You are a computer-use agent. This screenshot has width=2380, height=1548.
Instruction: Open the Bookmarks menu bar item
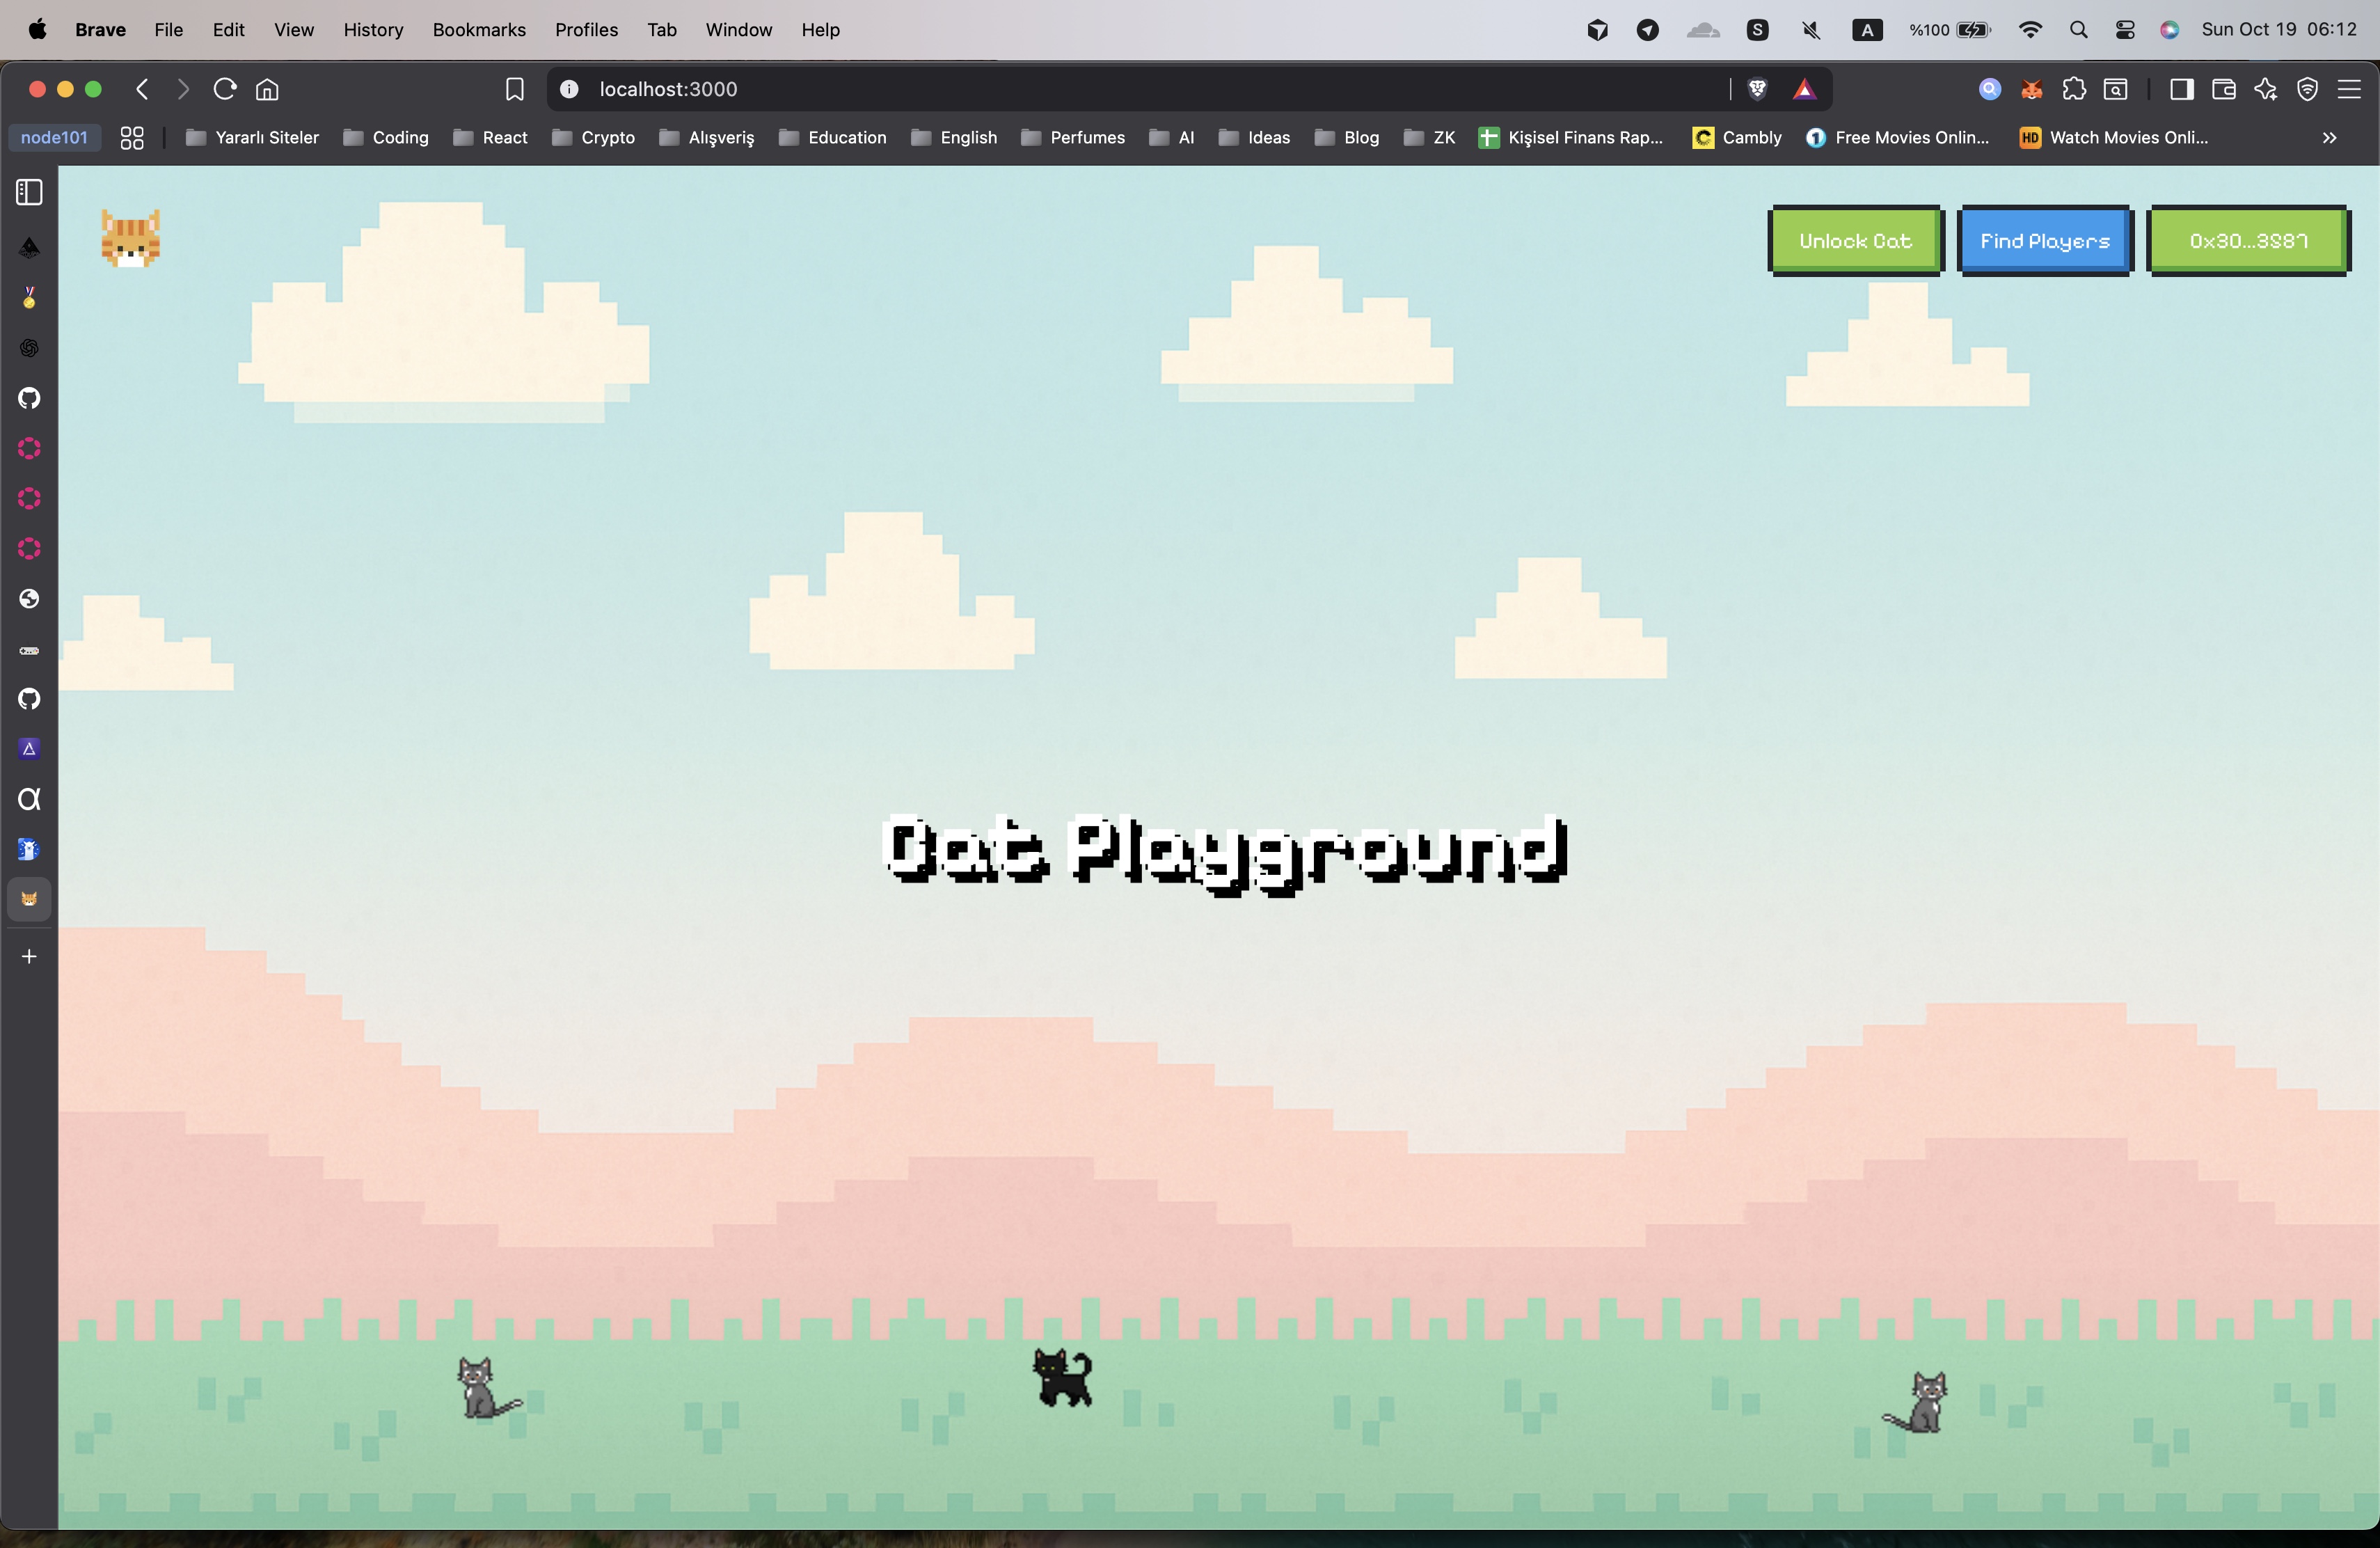click(478, 30)
